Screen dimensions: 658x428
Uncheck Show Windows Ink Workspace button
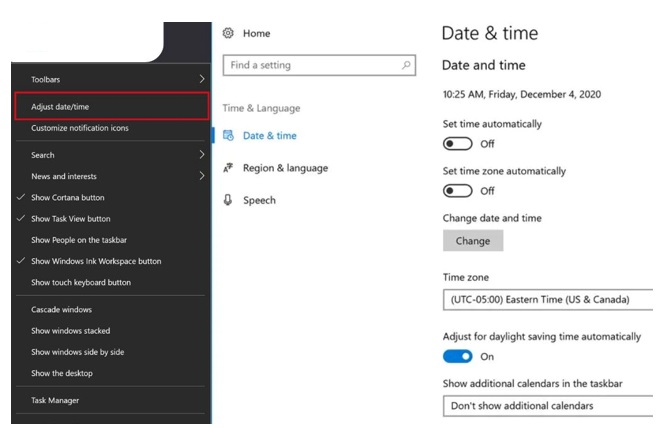pyautogui.click(x=96, y=261)
